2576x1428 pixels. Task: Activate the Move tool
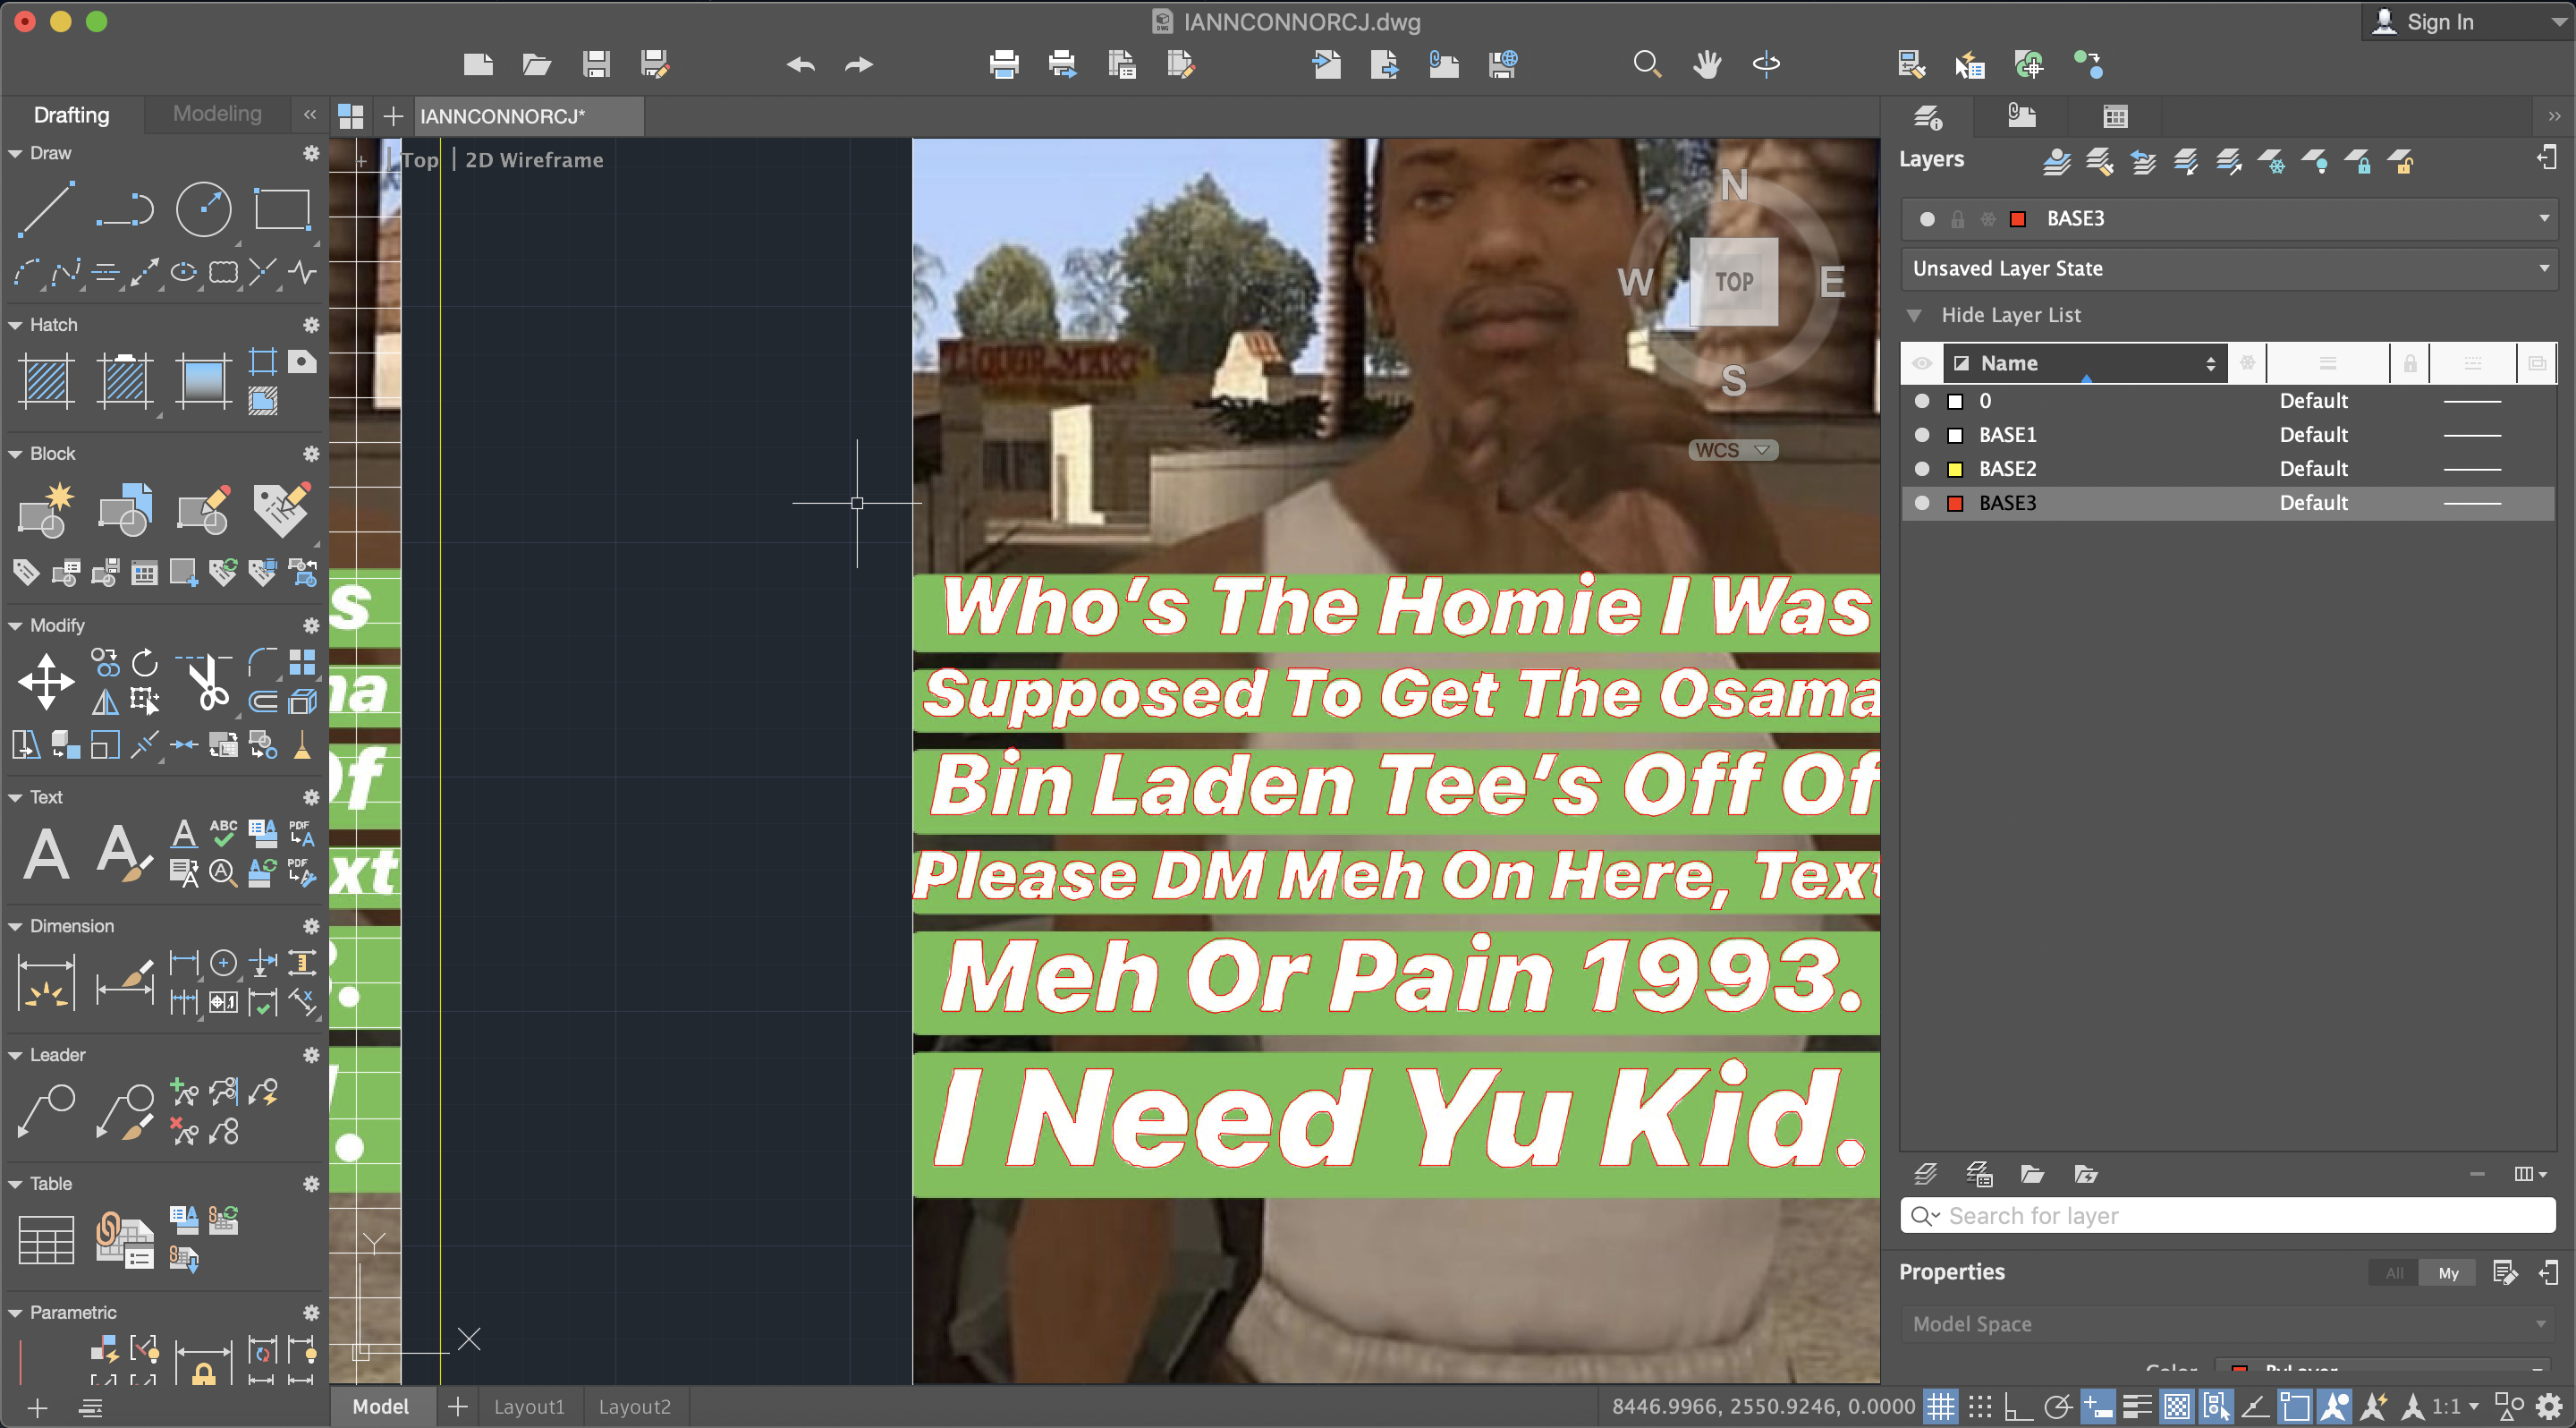[46, 682]
